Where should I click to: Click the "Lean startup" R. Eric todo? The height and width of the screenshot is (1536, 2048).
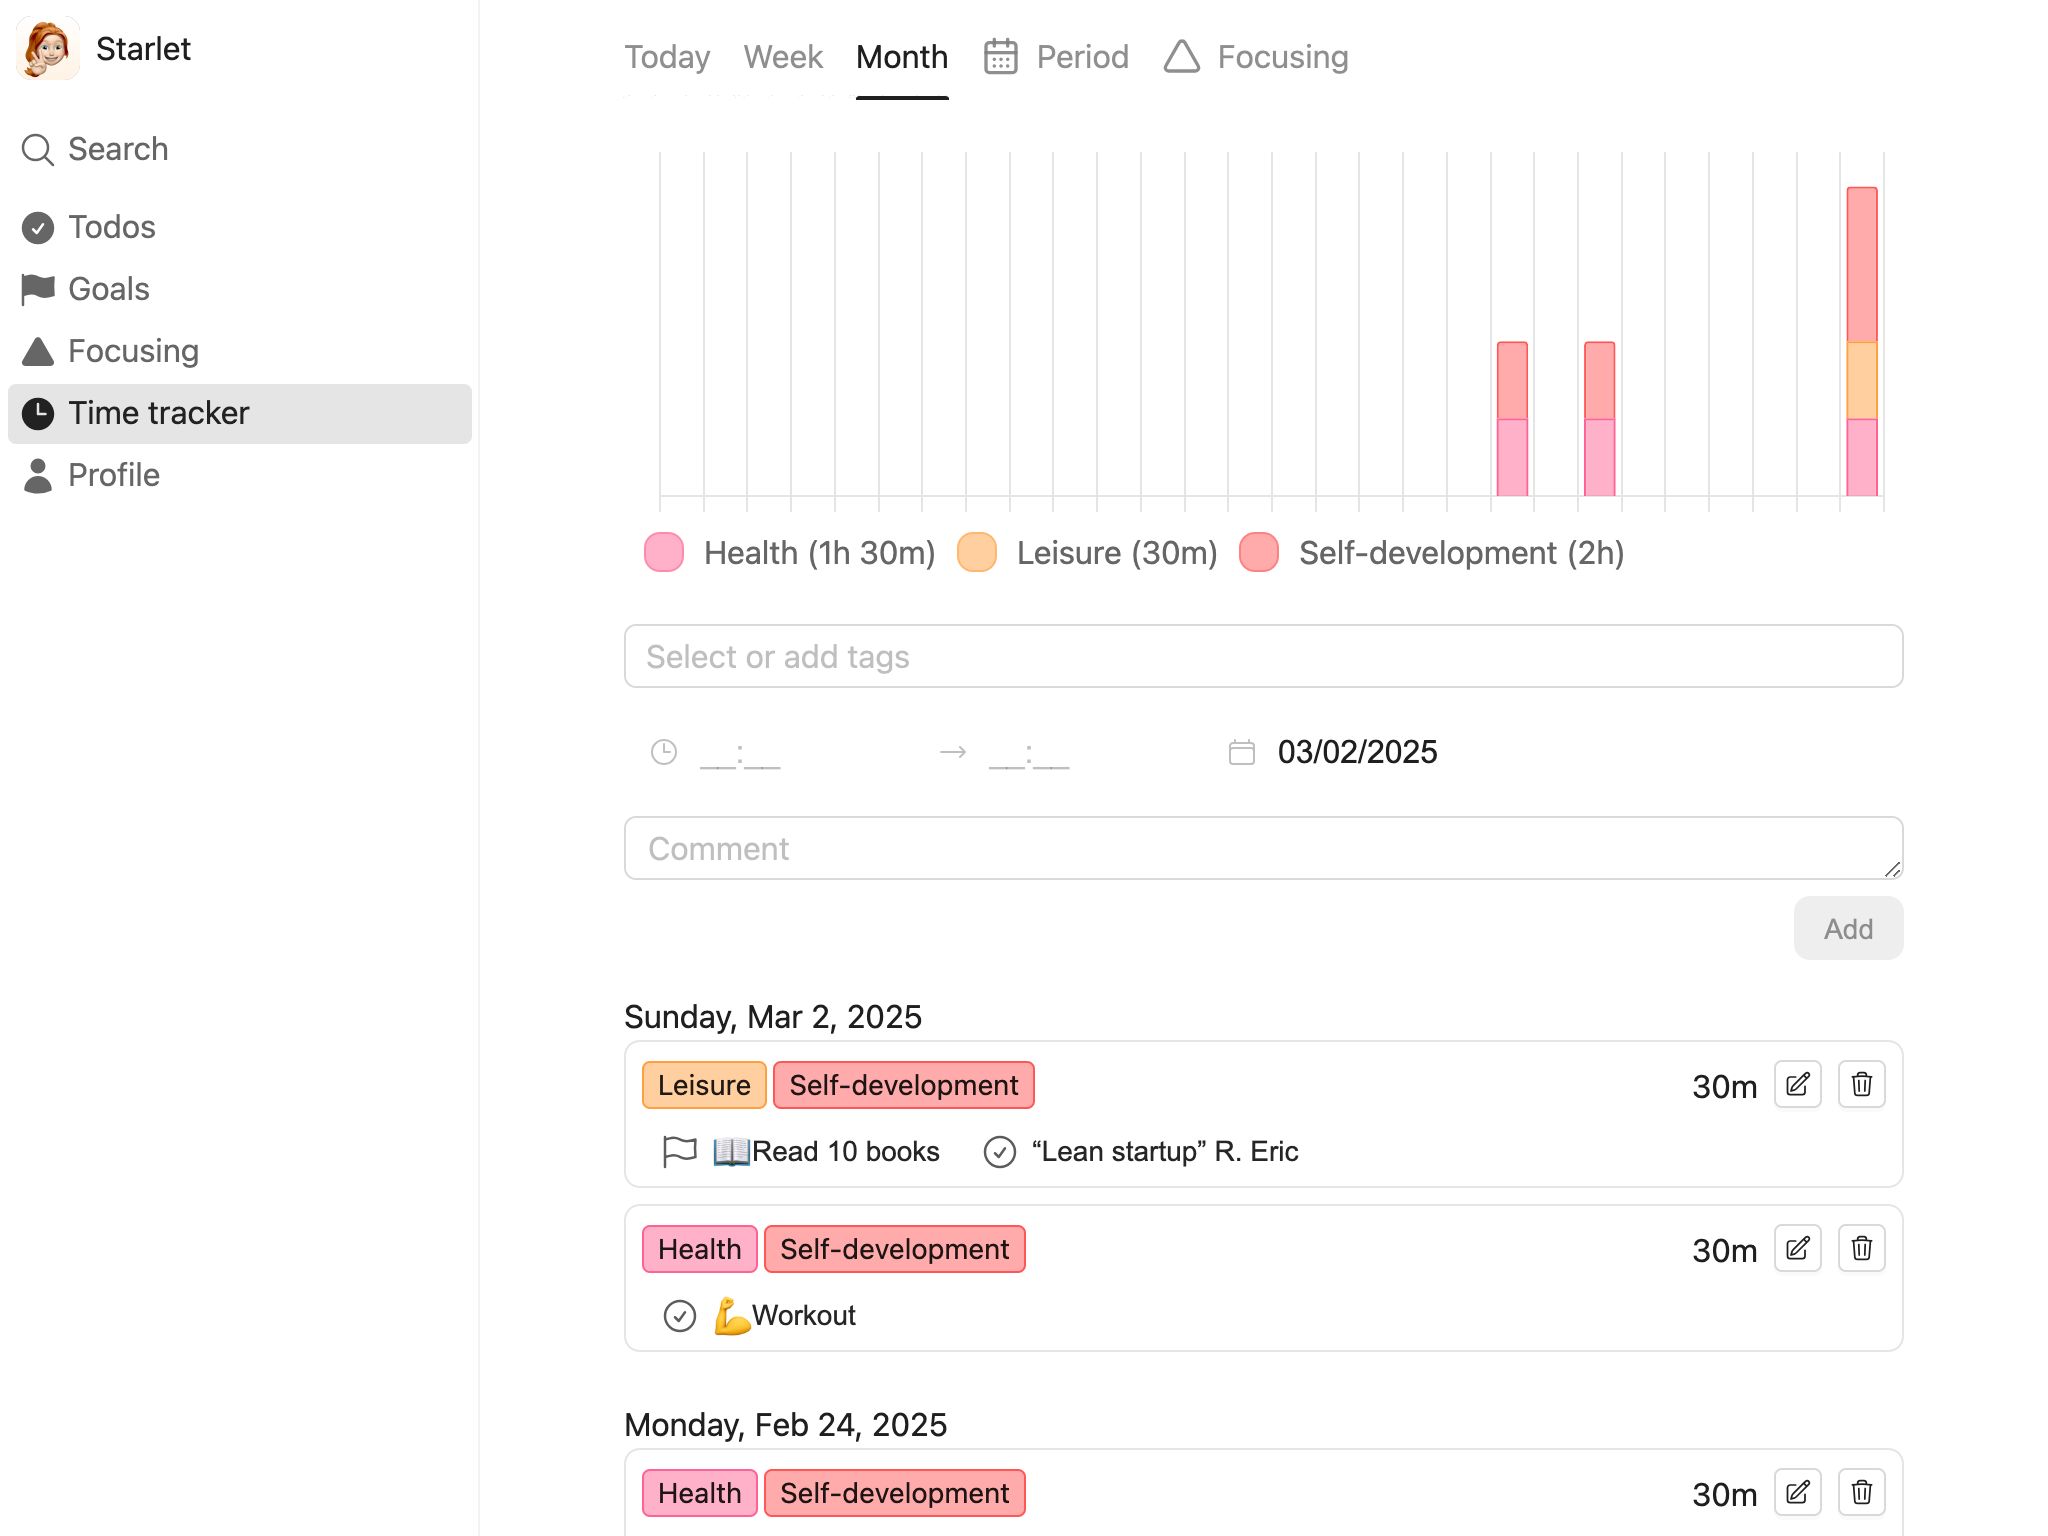(x=1165, y=1152)
